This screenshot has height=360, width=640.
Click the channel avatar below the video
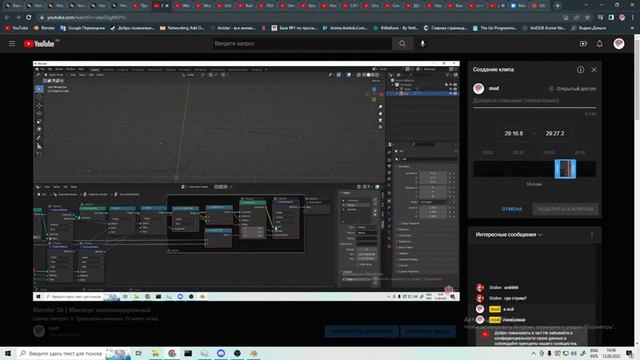(39, 331)
